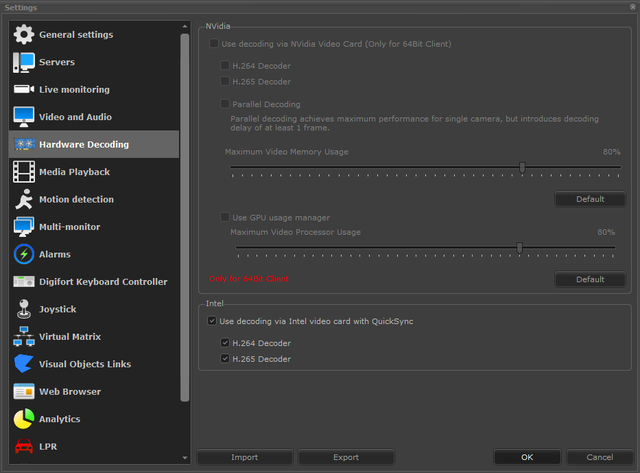Click Default button under Video Memory Usage
This screenshot has width=640, height=473.
pyautogui.click(x=590, y=199)
